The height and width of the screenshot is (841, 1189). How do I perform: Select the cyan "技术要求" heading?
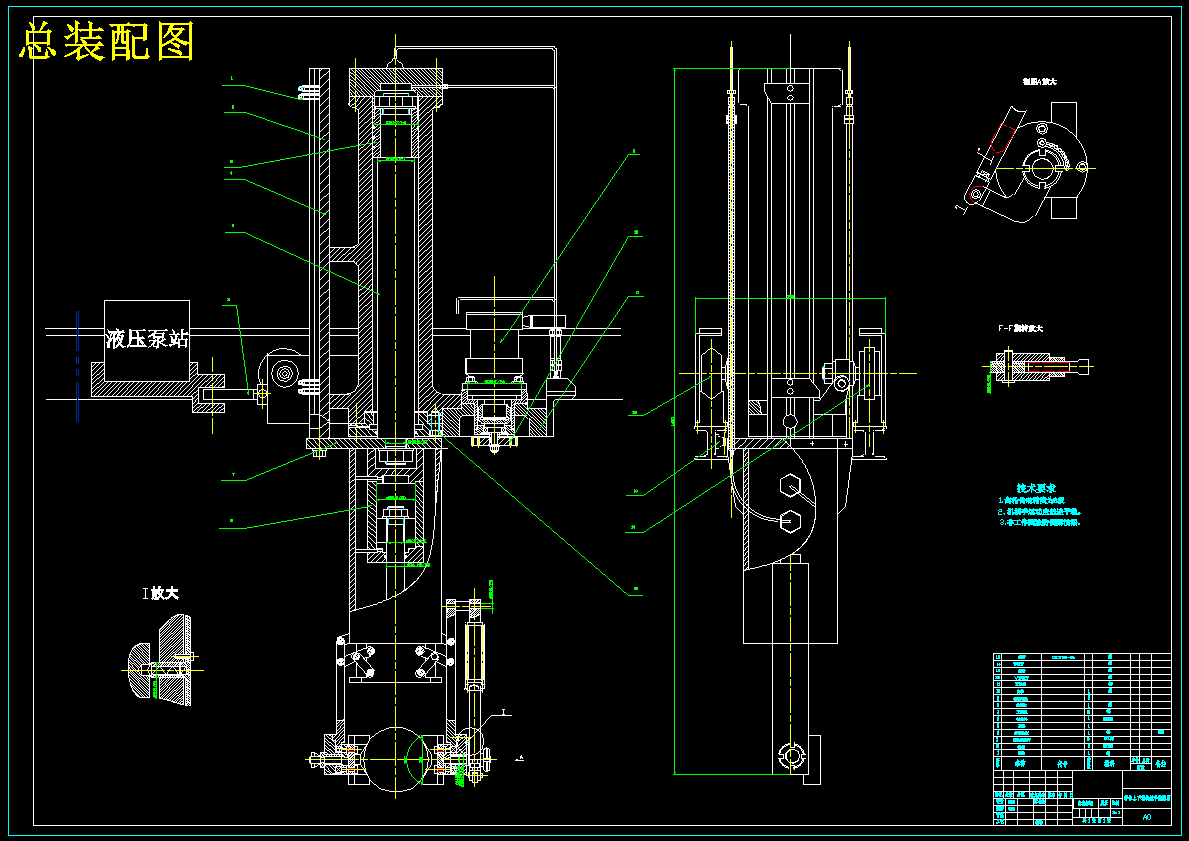coord(1037,488)
